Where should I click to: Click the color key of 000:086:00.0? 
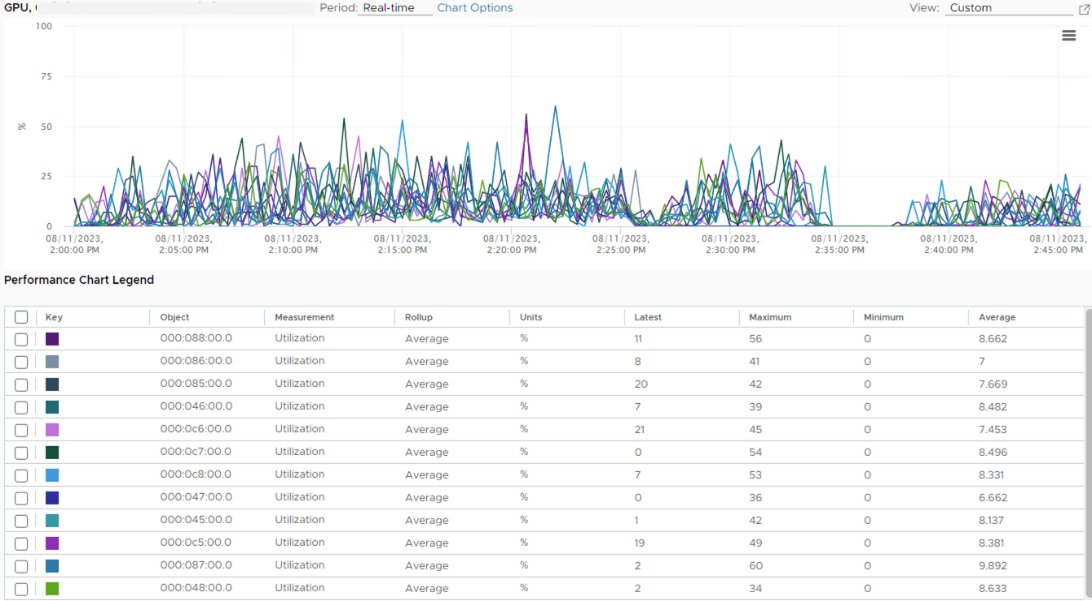pos(52,361)
